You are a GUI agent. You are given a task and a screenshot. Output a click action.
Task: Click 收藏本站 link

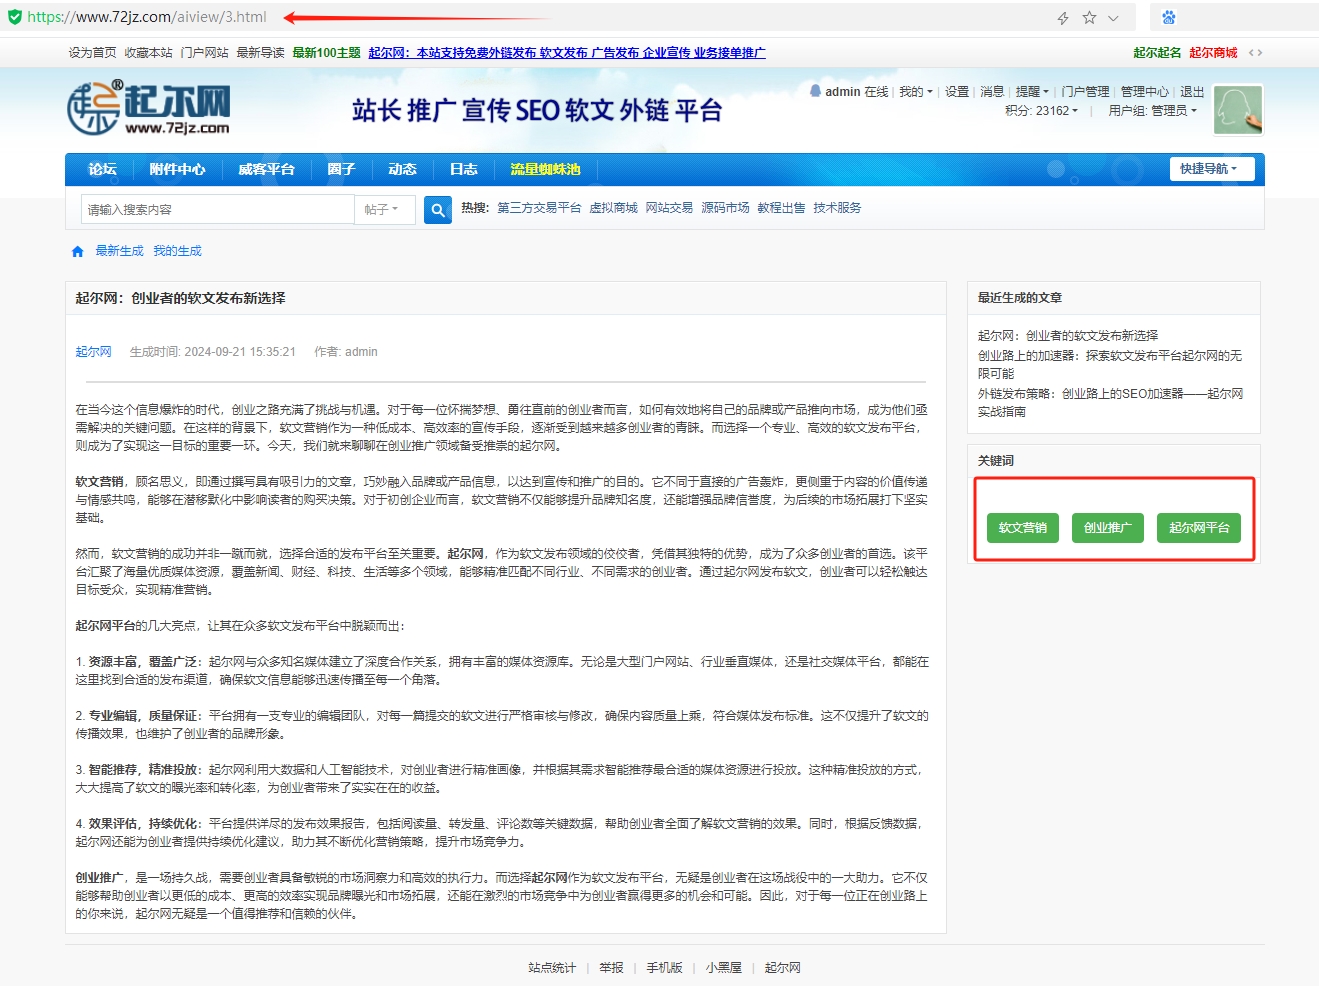(148, 53)
